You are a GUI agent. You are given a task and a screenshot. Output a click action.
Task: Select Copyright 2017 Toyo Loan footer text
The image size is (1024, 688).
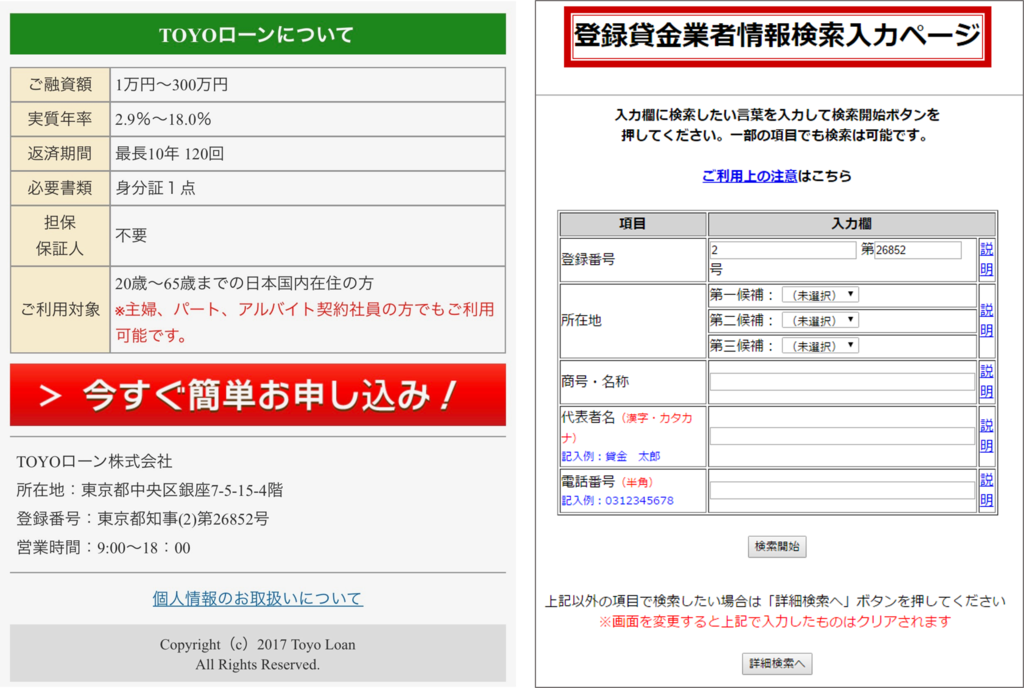257,654
